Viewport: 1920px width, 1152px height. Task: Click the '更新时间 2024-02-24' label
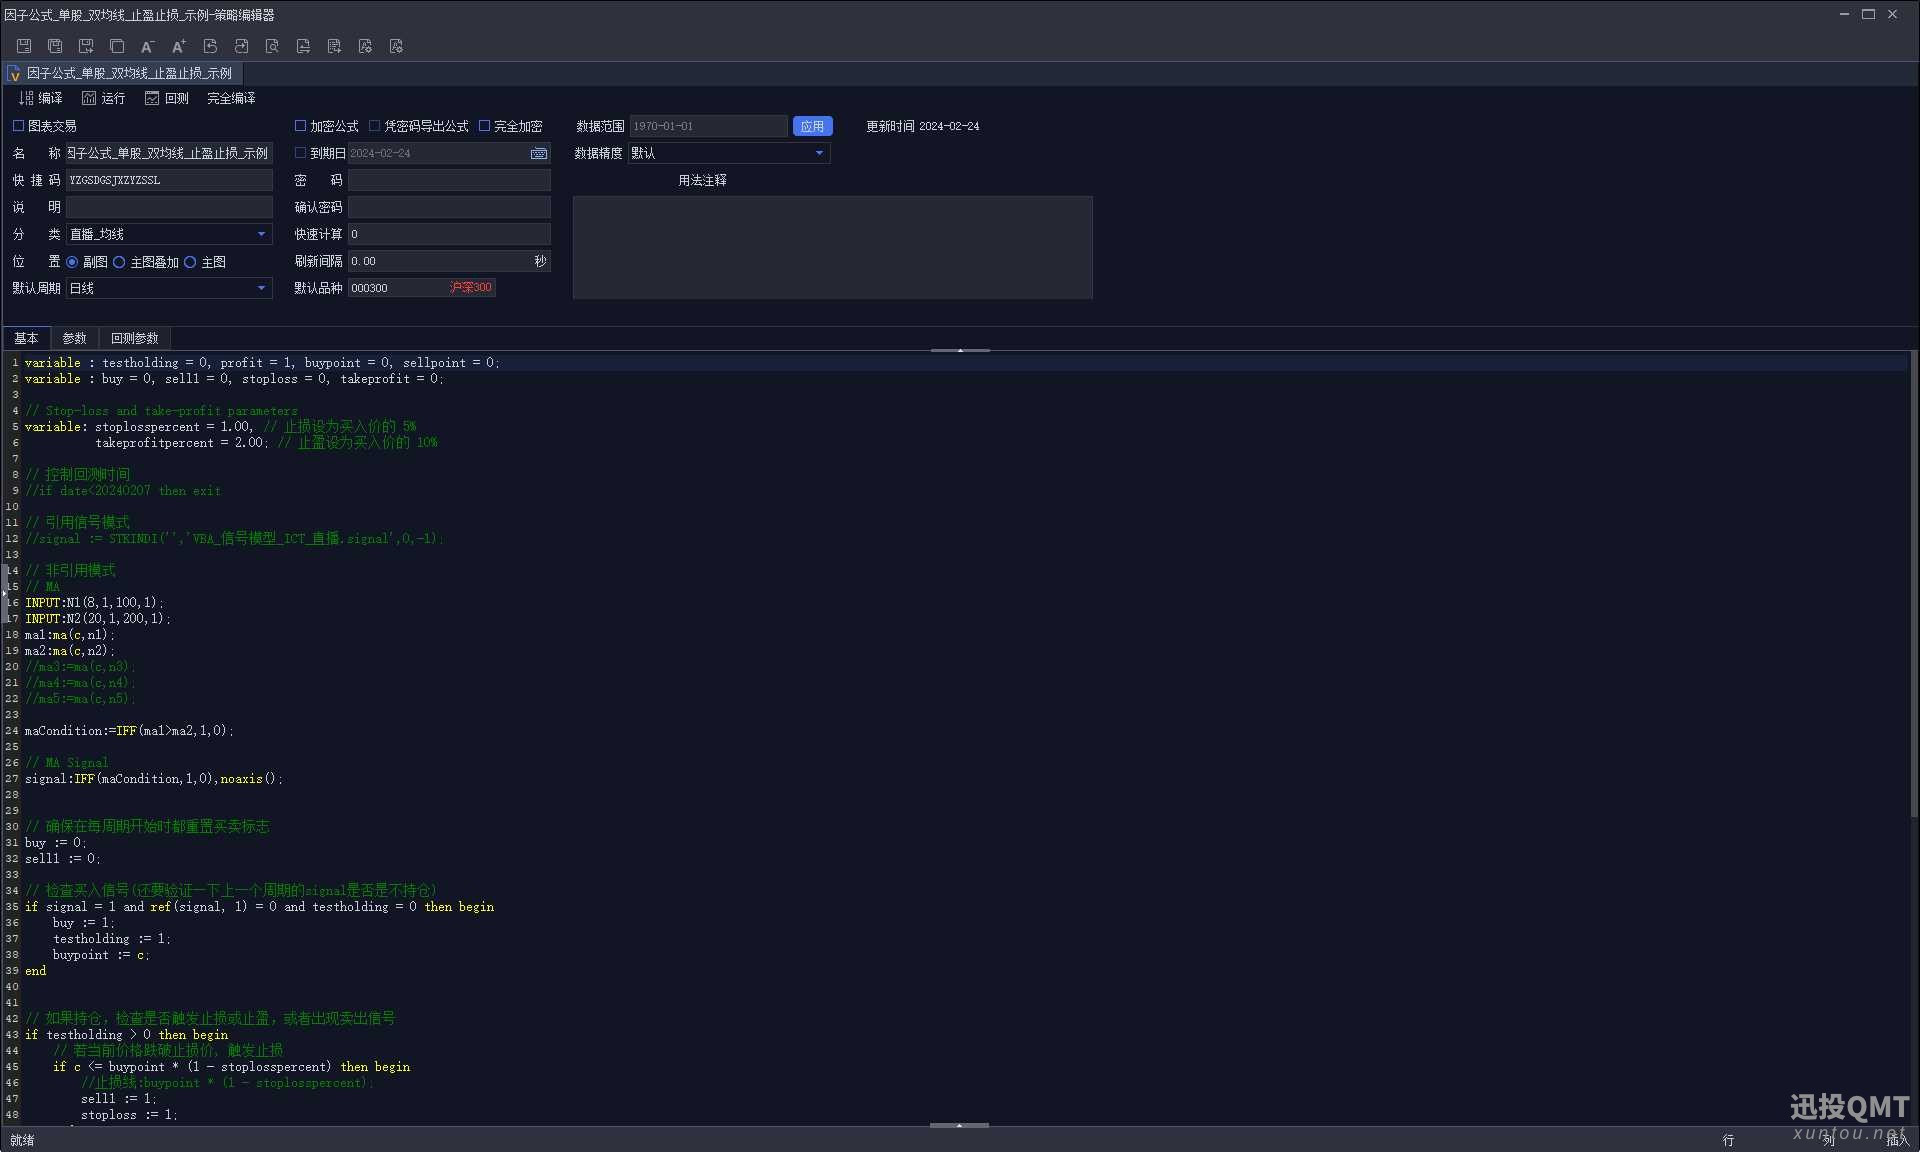coord(922,126)
